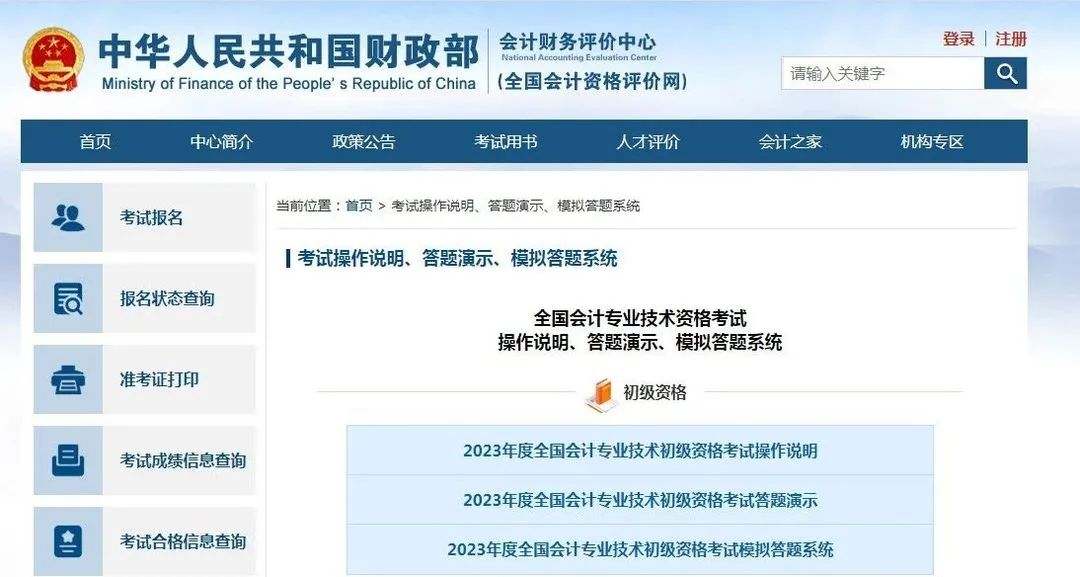Viewport: 1080px width, 577px height.
Task: Click the breadcrumb's current page 考试操作说明、答题演示、模拟答题系统
Action: coord(516,206)
